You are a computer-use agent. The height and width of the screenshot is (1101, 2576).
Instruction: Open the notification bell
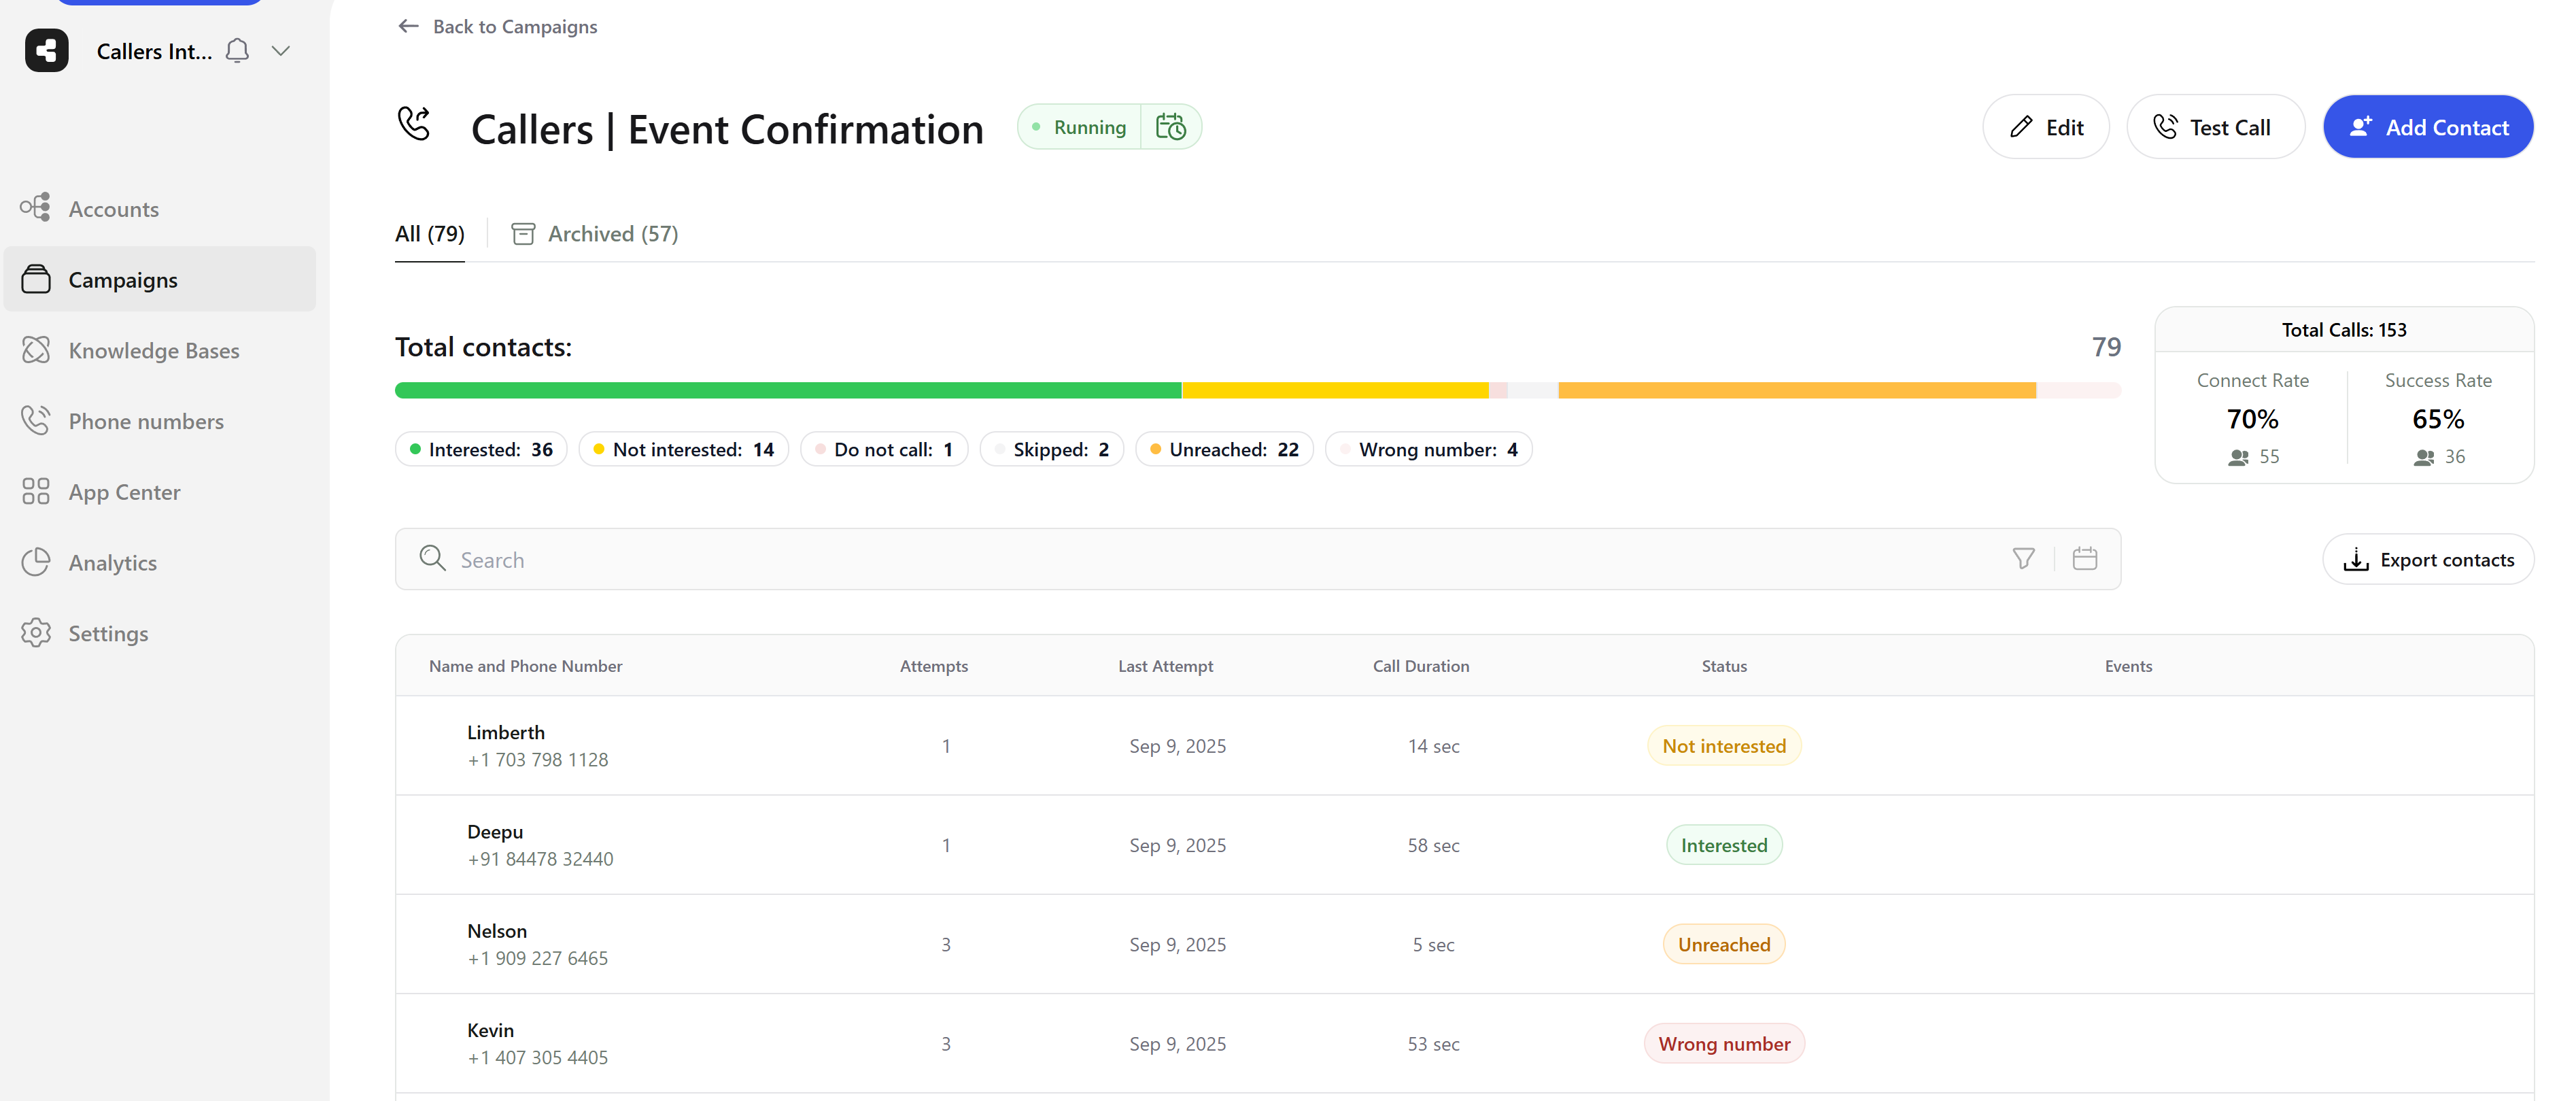pyautogui.click(x=237, y=50)
